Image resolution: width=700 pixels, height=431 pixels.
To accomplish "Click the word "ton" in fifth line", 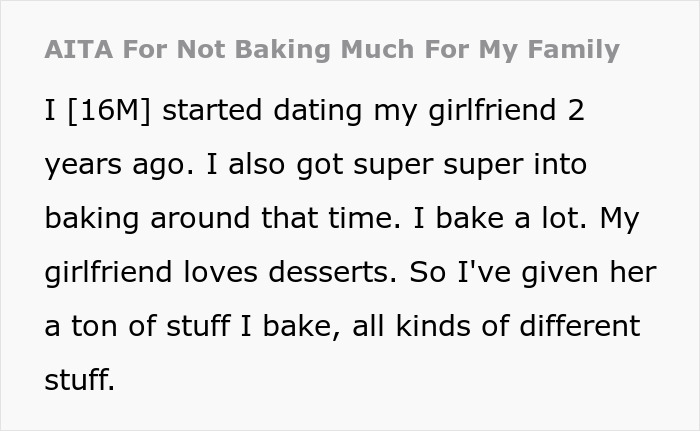I will [x=94, y=326].
